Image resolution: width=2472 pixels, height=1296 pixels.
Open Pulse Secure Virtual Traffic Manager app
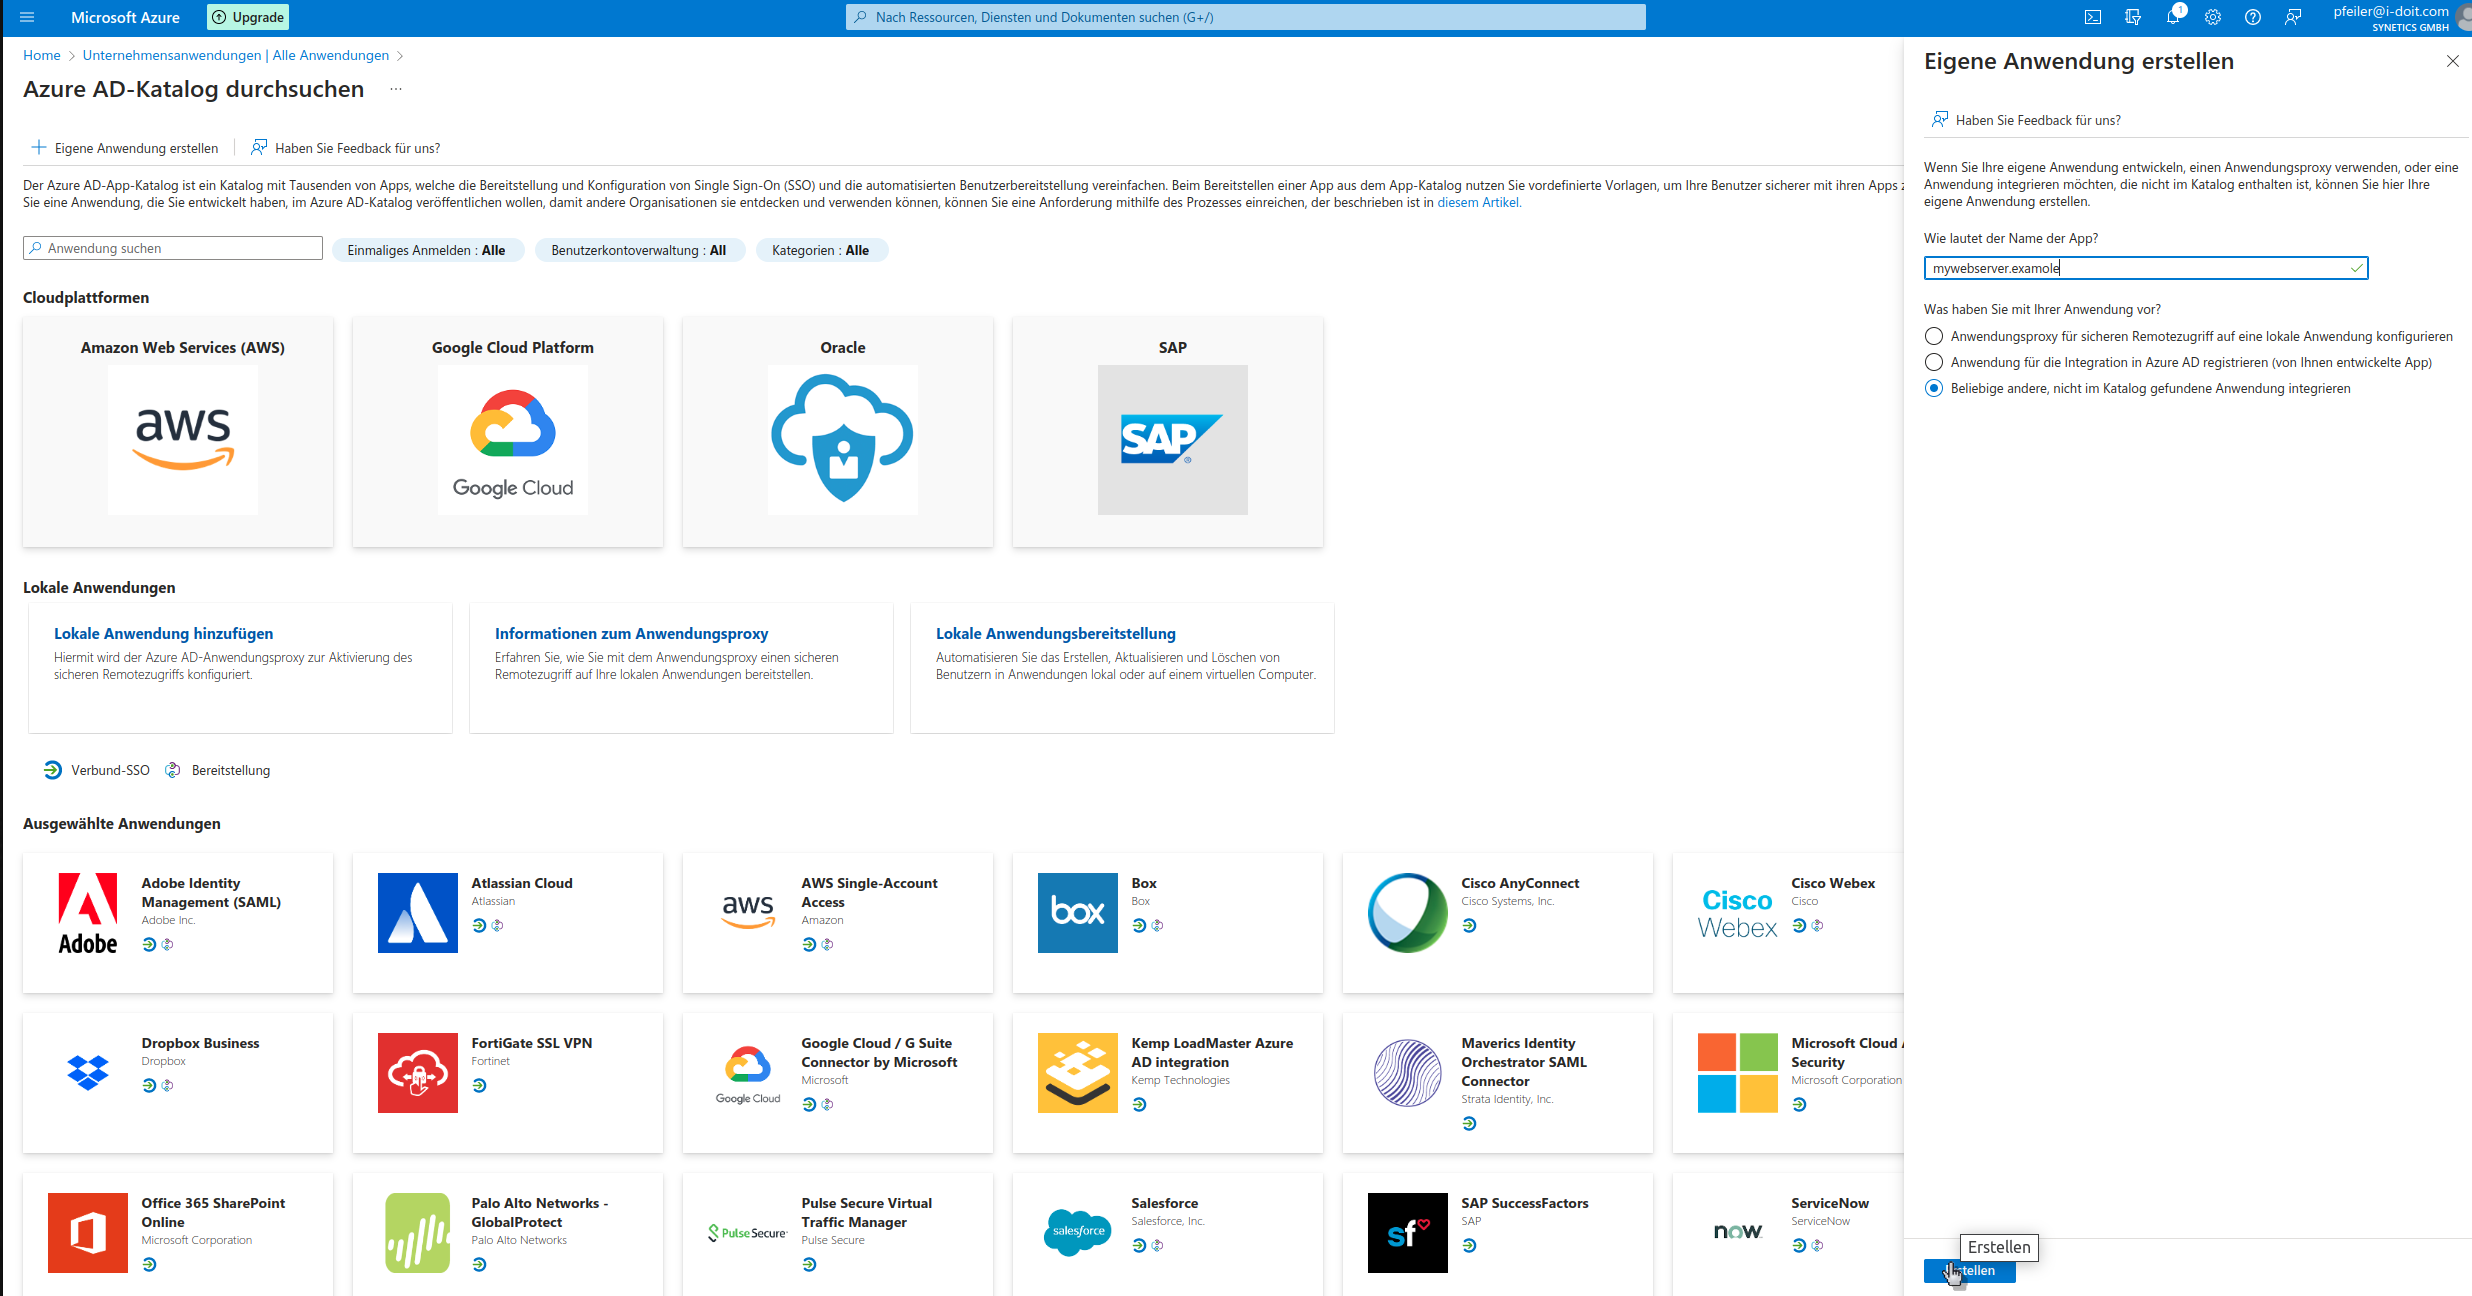pos(838,1235)
